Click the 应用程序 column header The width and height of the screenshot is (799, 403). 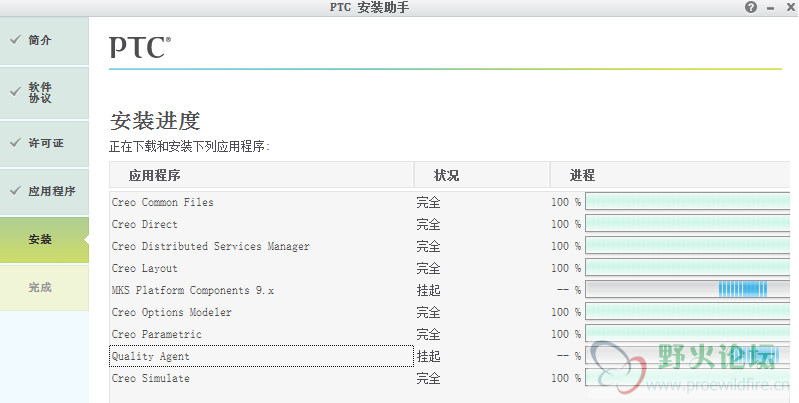(261, 175)
